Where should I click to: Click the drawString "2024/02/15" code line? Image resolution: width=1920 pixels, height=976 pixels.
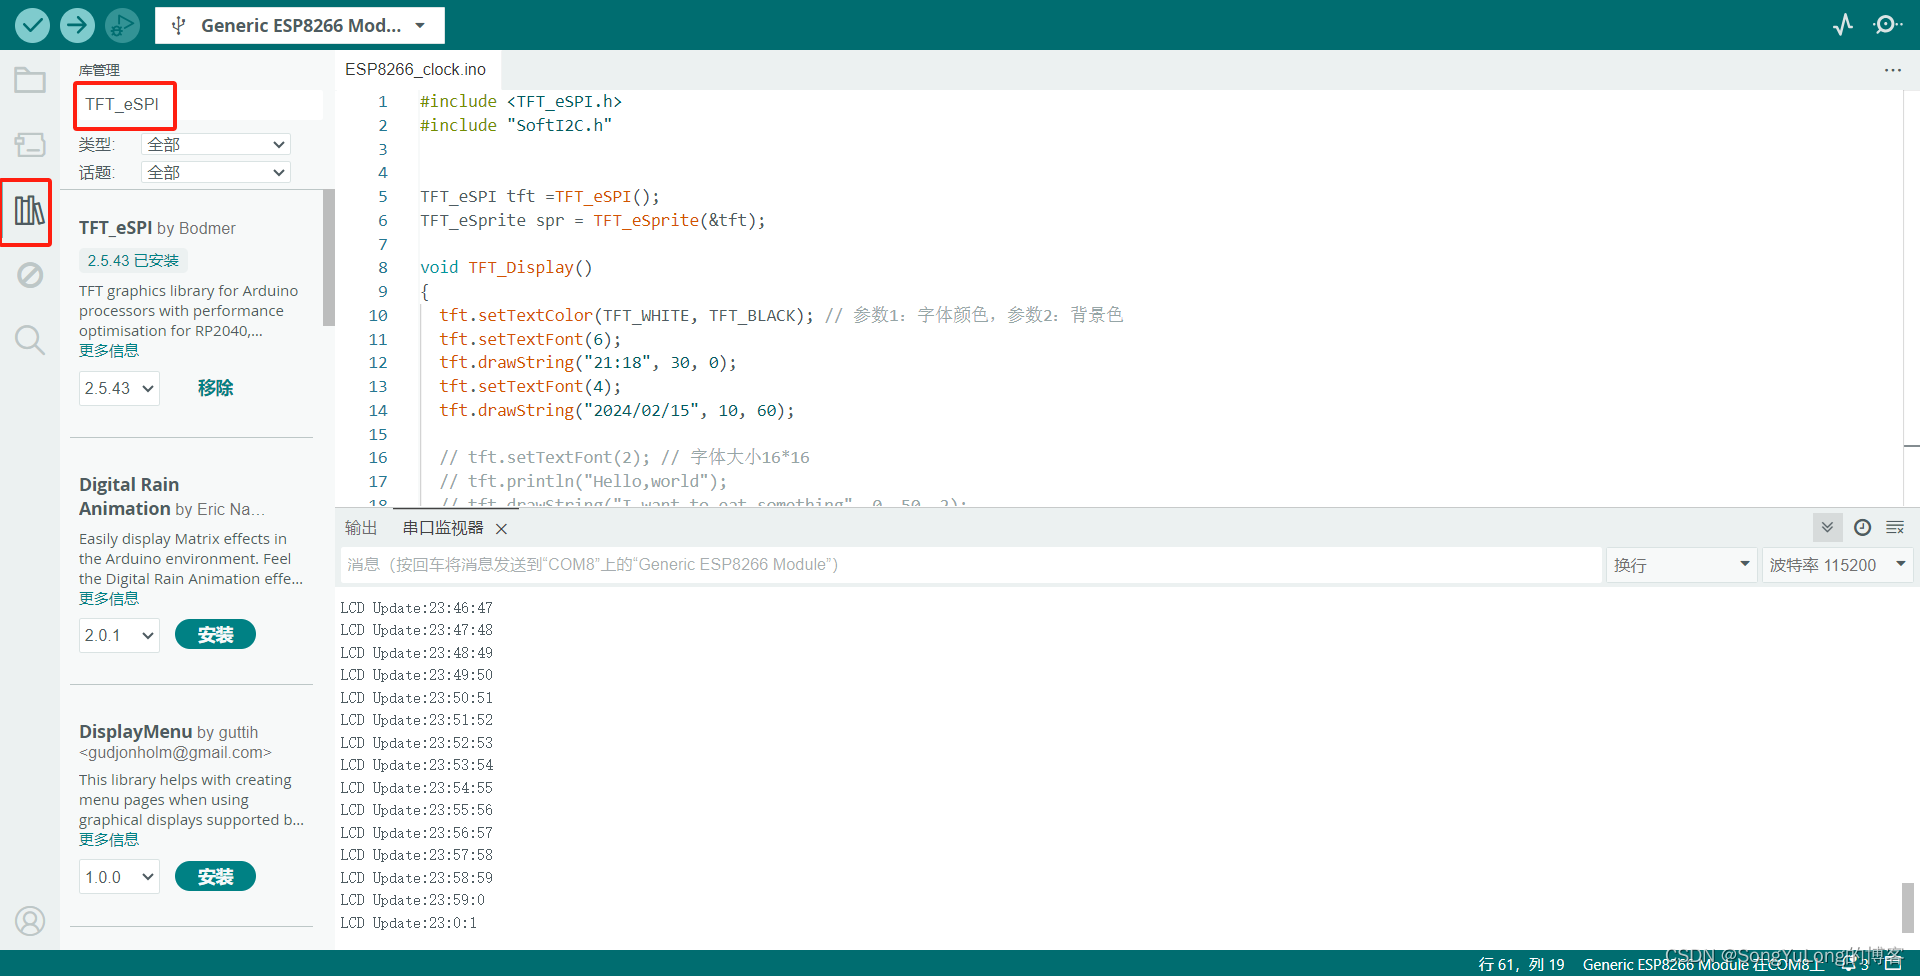pyautogui.click(x=616, y=410)
